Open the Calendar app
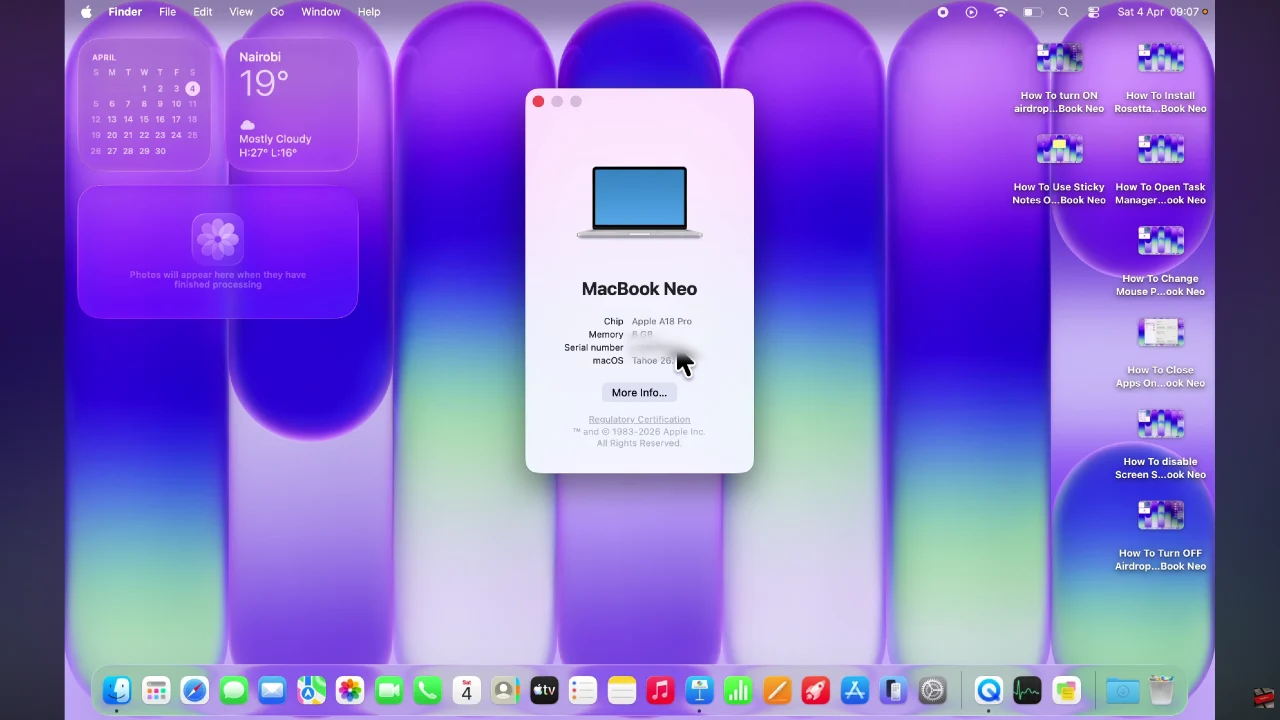This screenshot has width=1280, height=720. coord(466,690)
